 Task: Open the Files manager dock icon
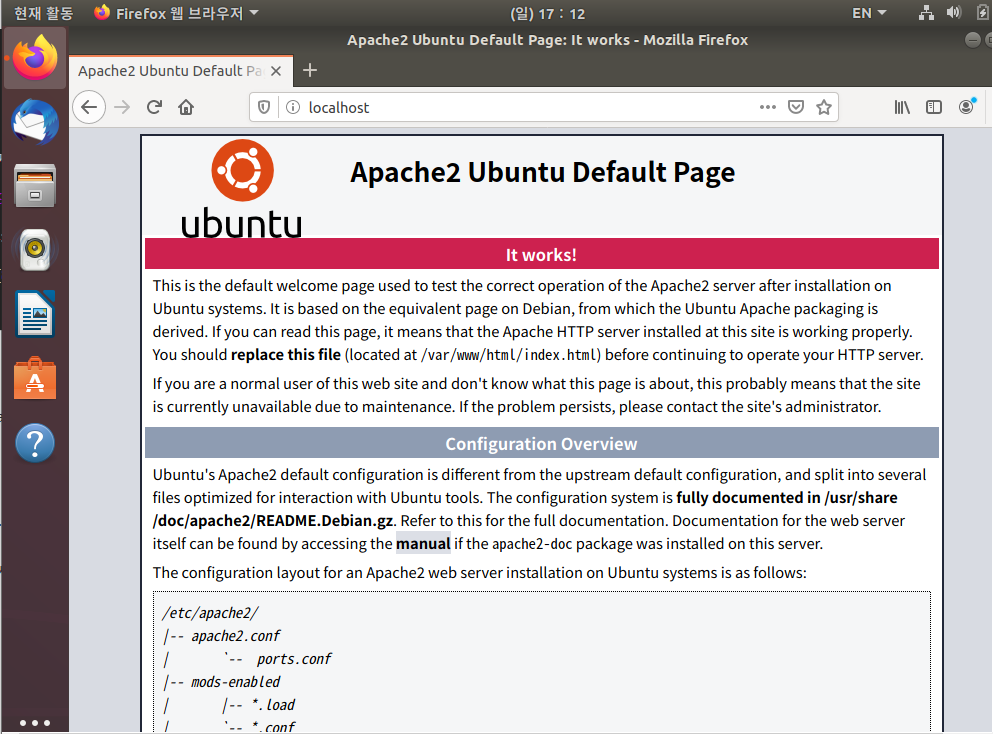[x=35, y=186]
